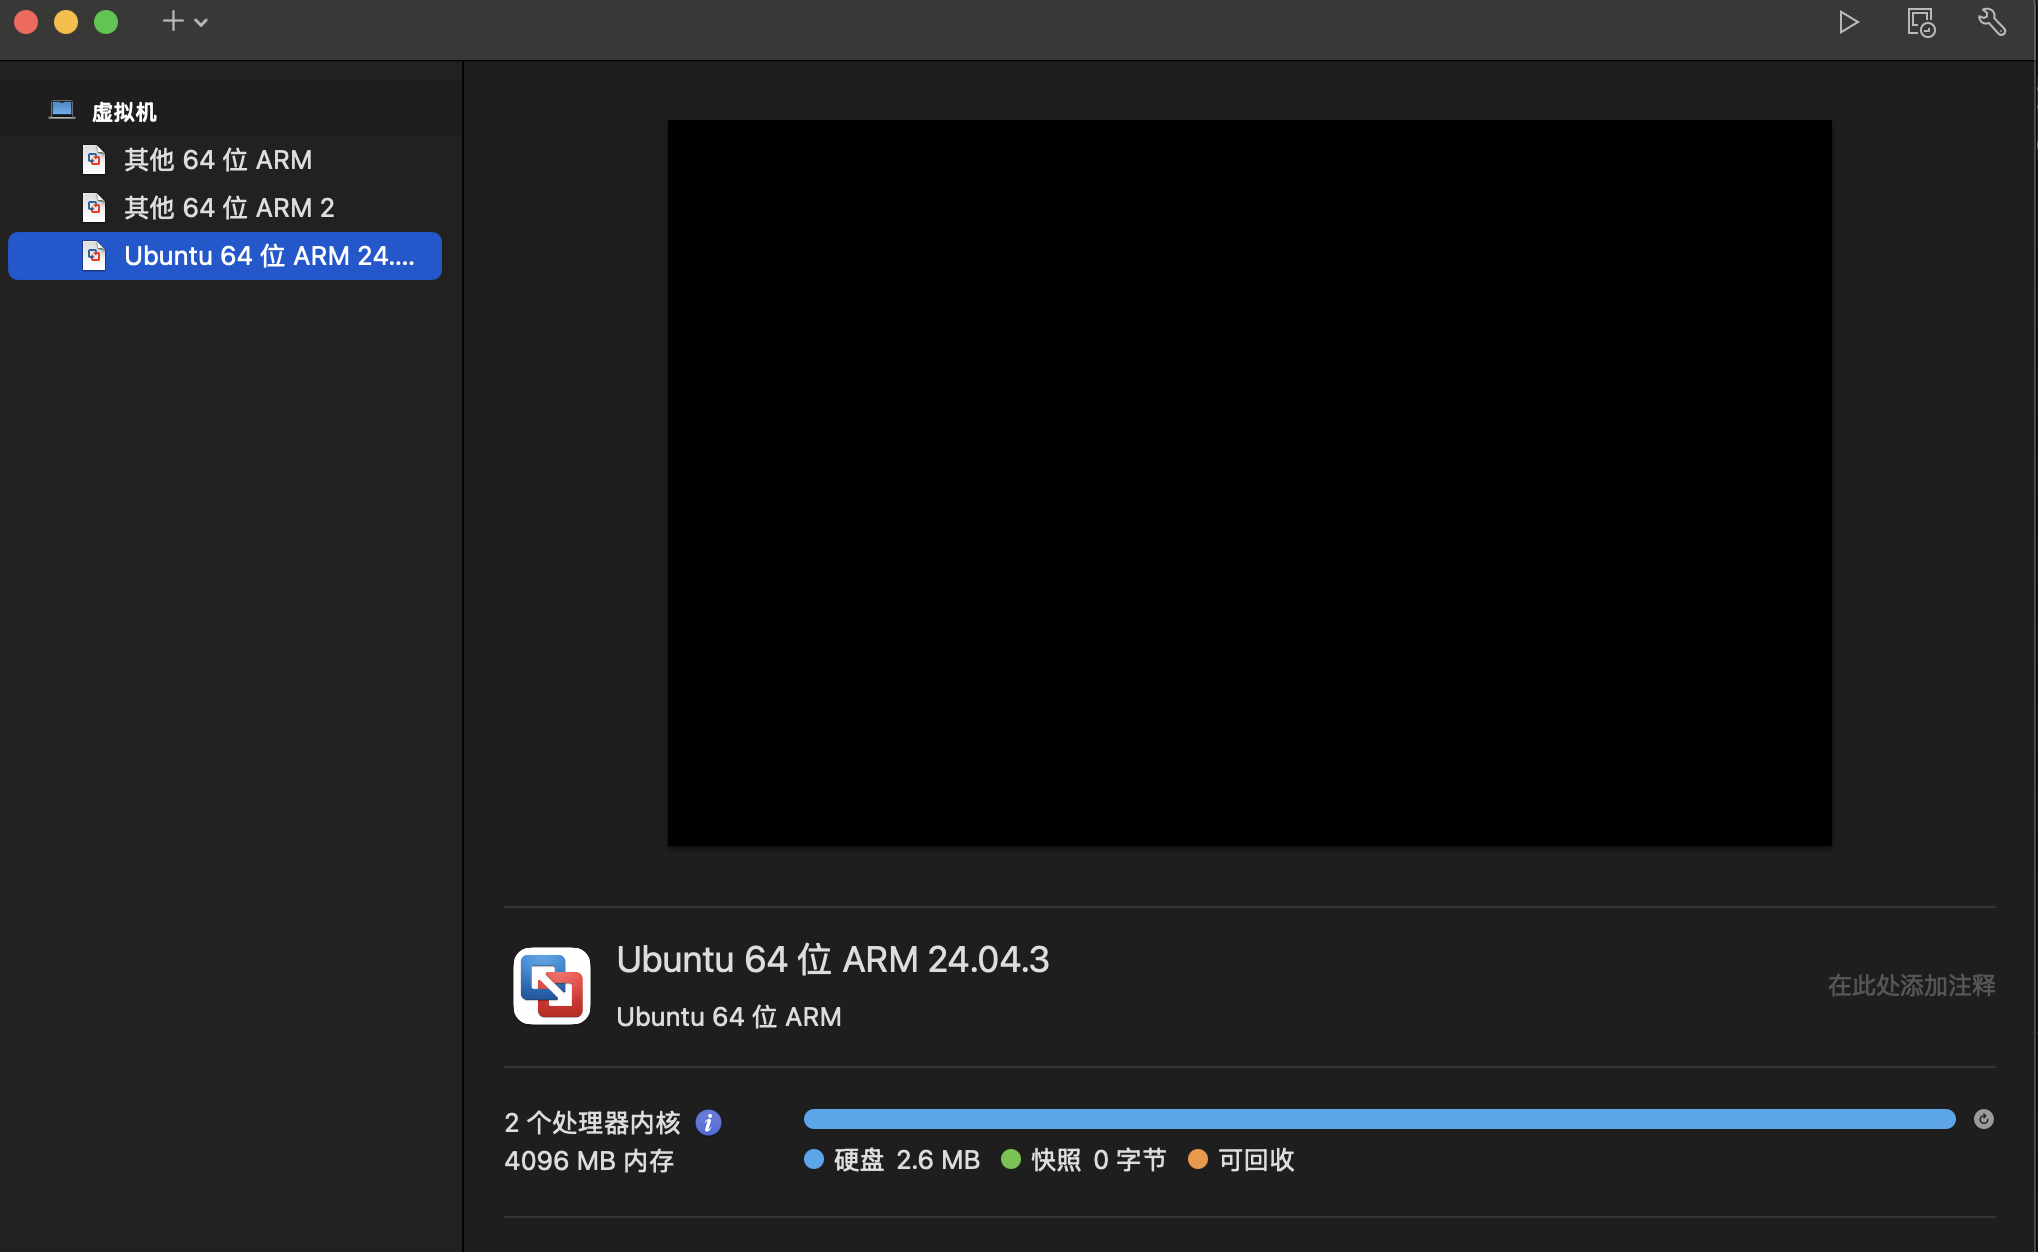Expand the add menu dropdown chevron
This screenshot has height=1252, width=2038.
[x=201, y=22]
